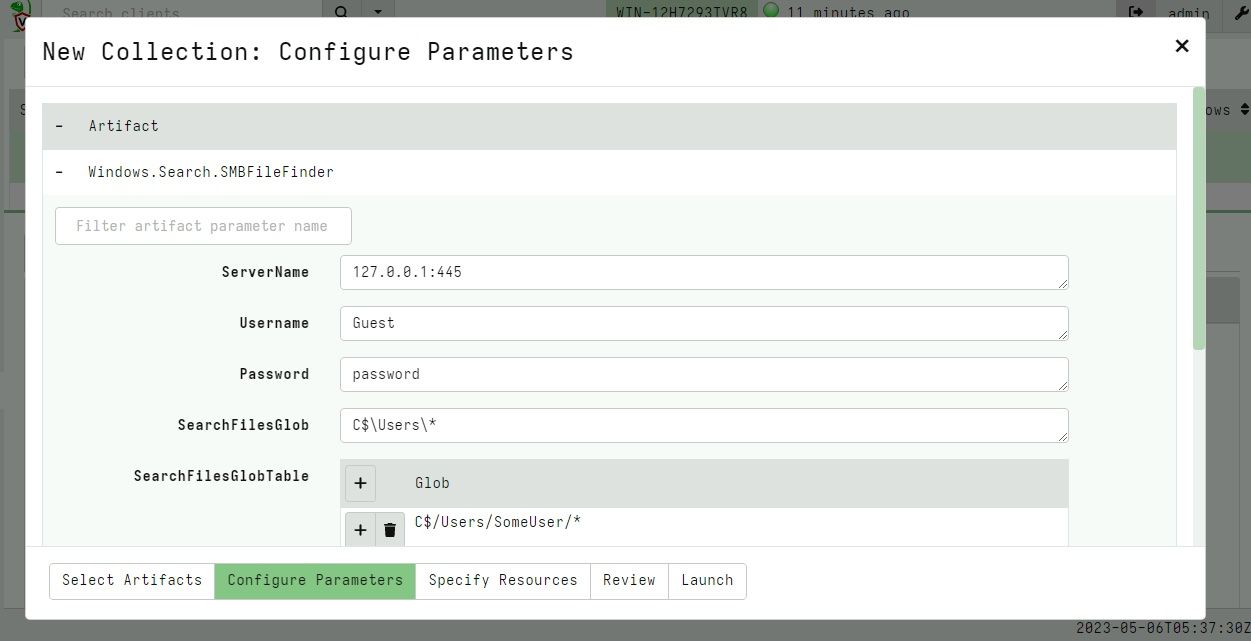
Task: Click the dialog's vertical scrollbar
Action: point(1198,220)
